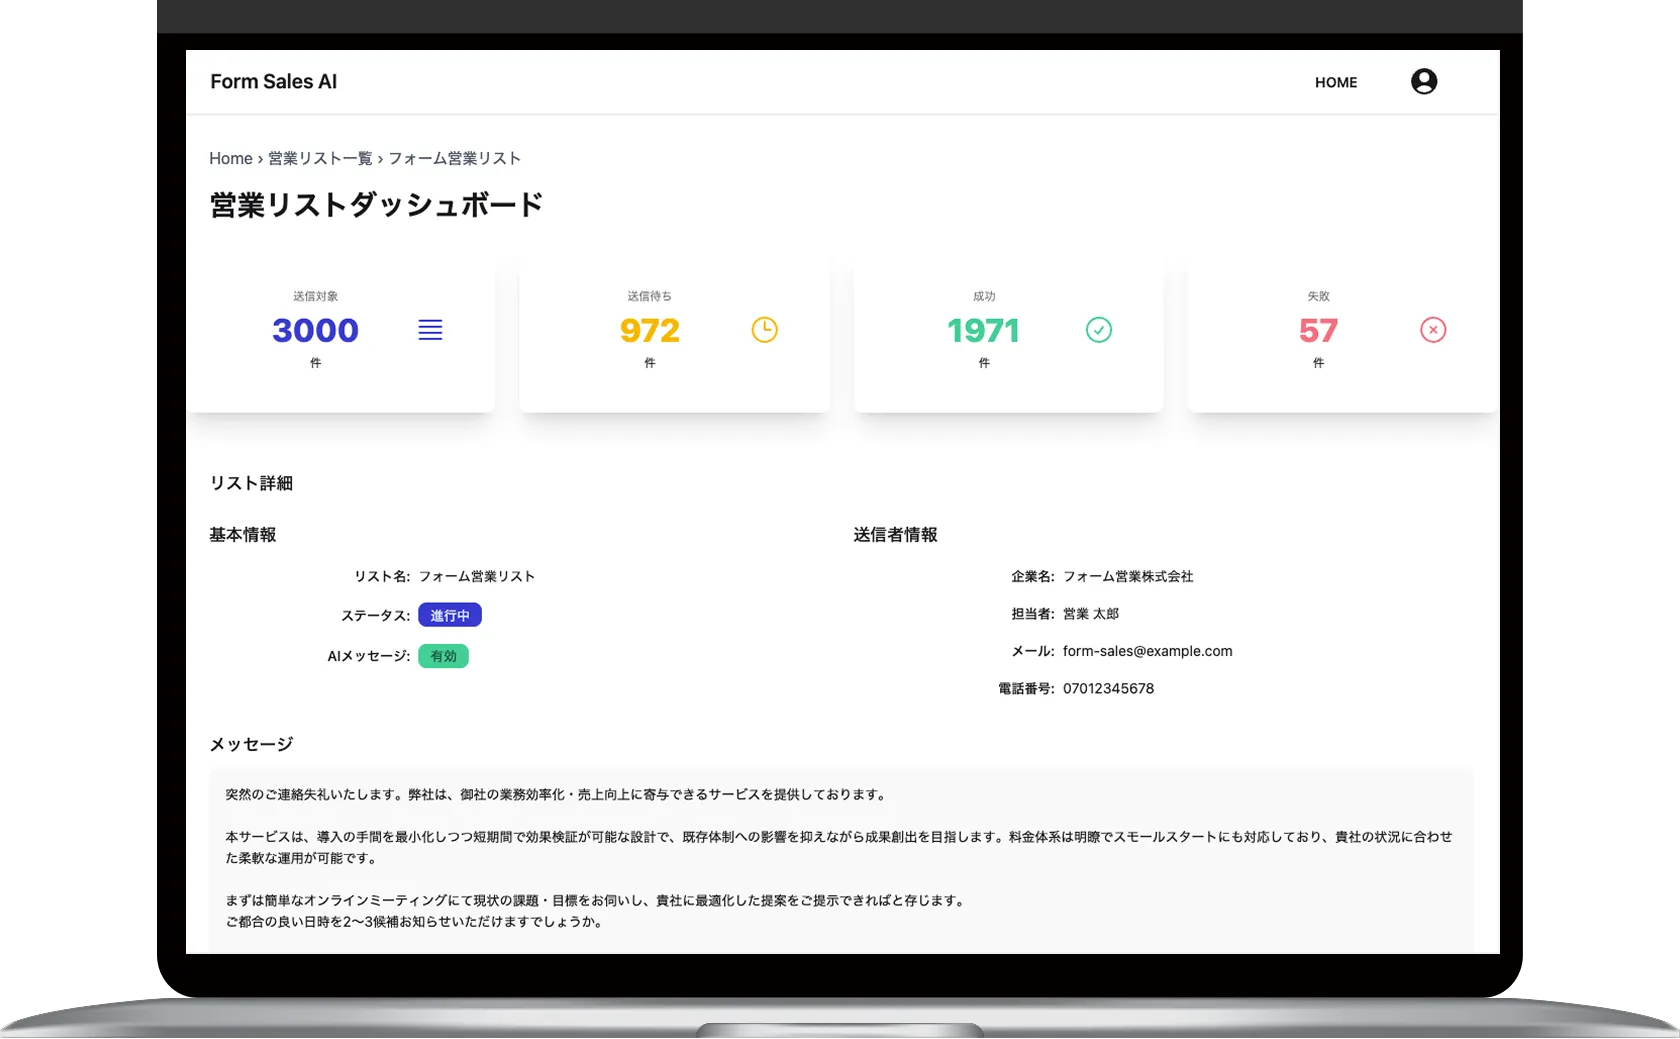This screenshot has height=1039, width=1680.
Task: Select the 3000 送信対象 count
Action: 315,331
